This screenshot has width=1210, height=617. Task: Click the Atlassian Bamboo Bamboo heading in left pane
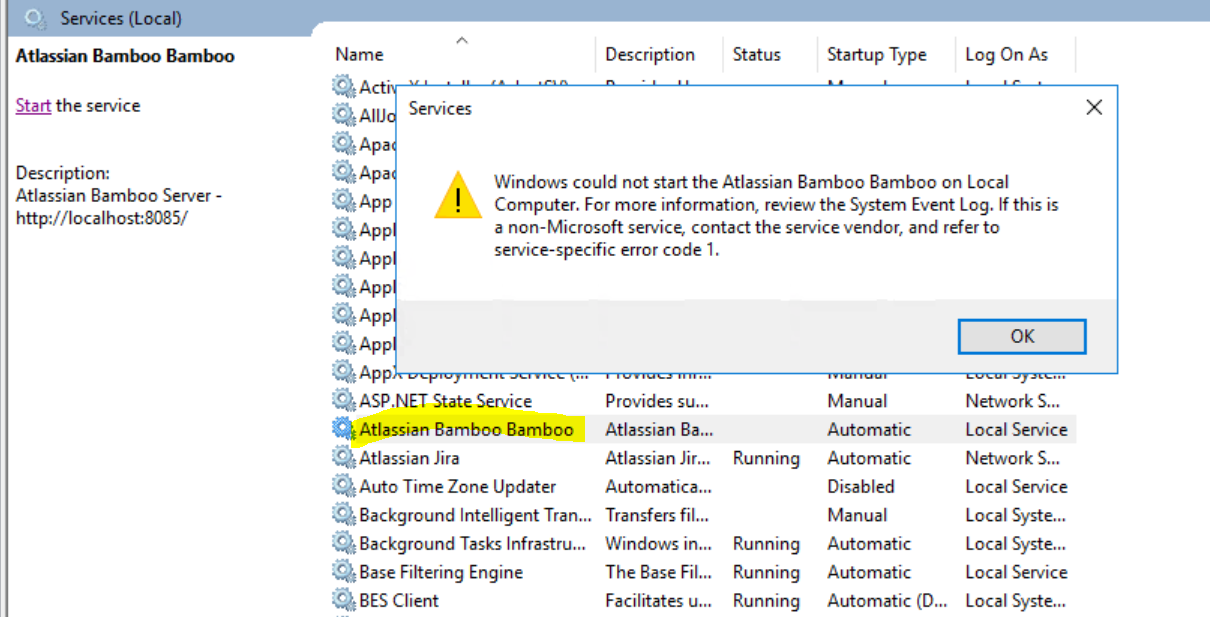click(125, 56)
